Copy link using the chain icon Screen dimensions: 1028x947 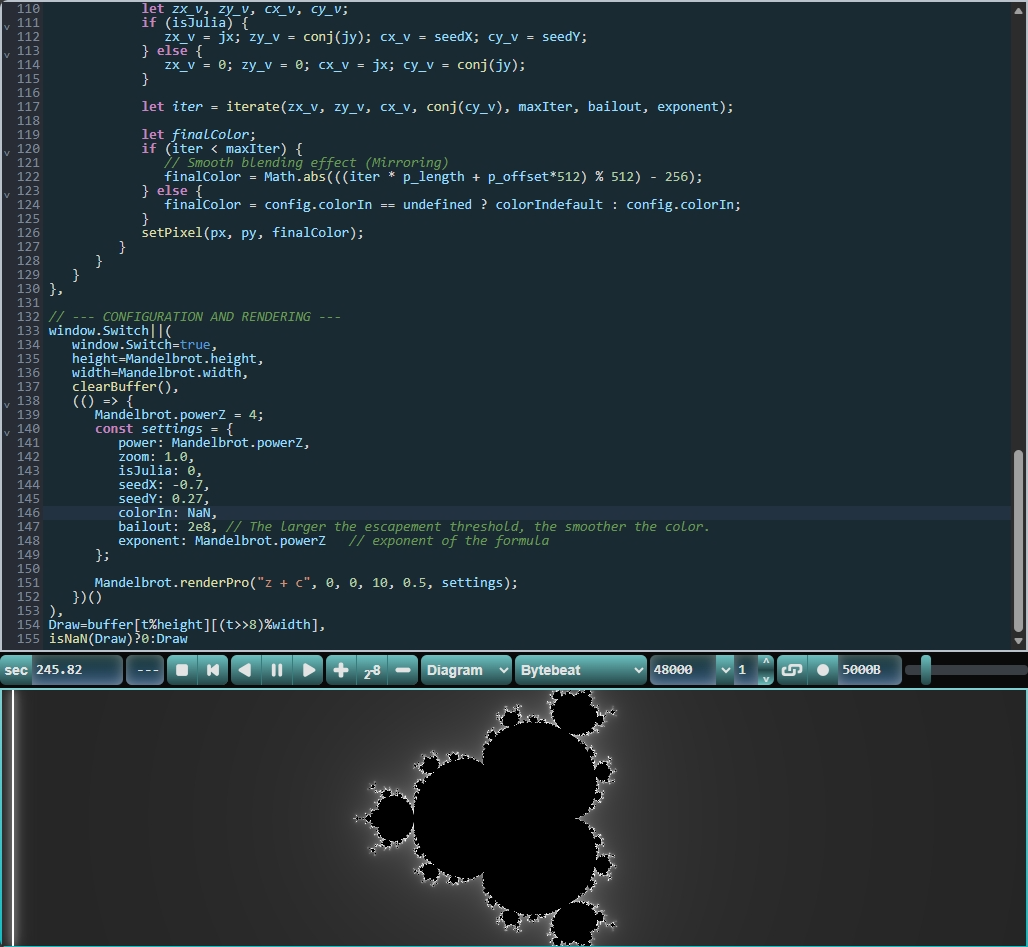[x=791, y=670]
